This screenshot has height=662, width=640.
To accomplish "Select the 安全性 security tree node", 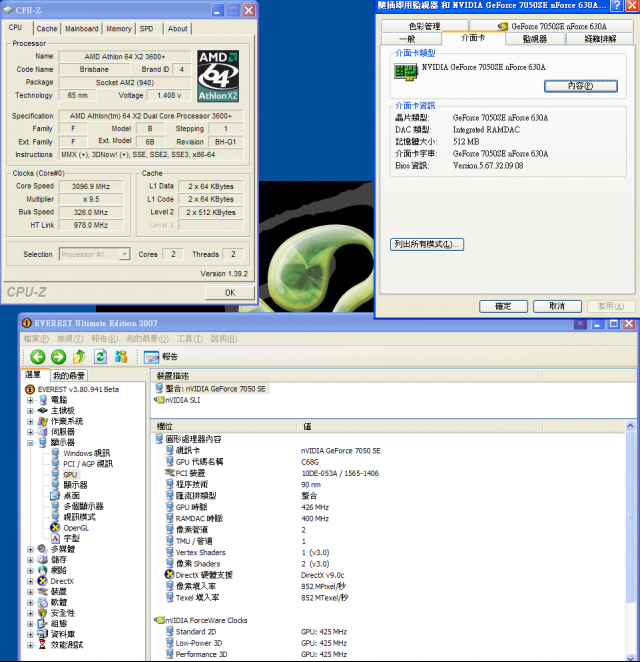I will (63, 613).
